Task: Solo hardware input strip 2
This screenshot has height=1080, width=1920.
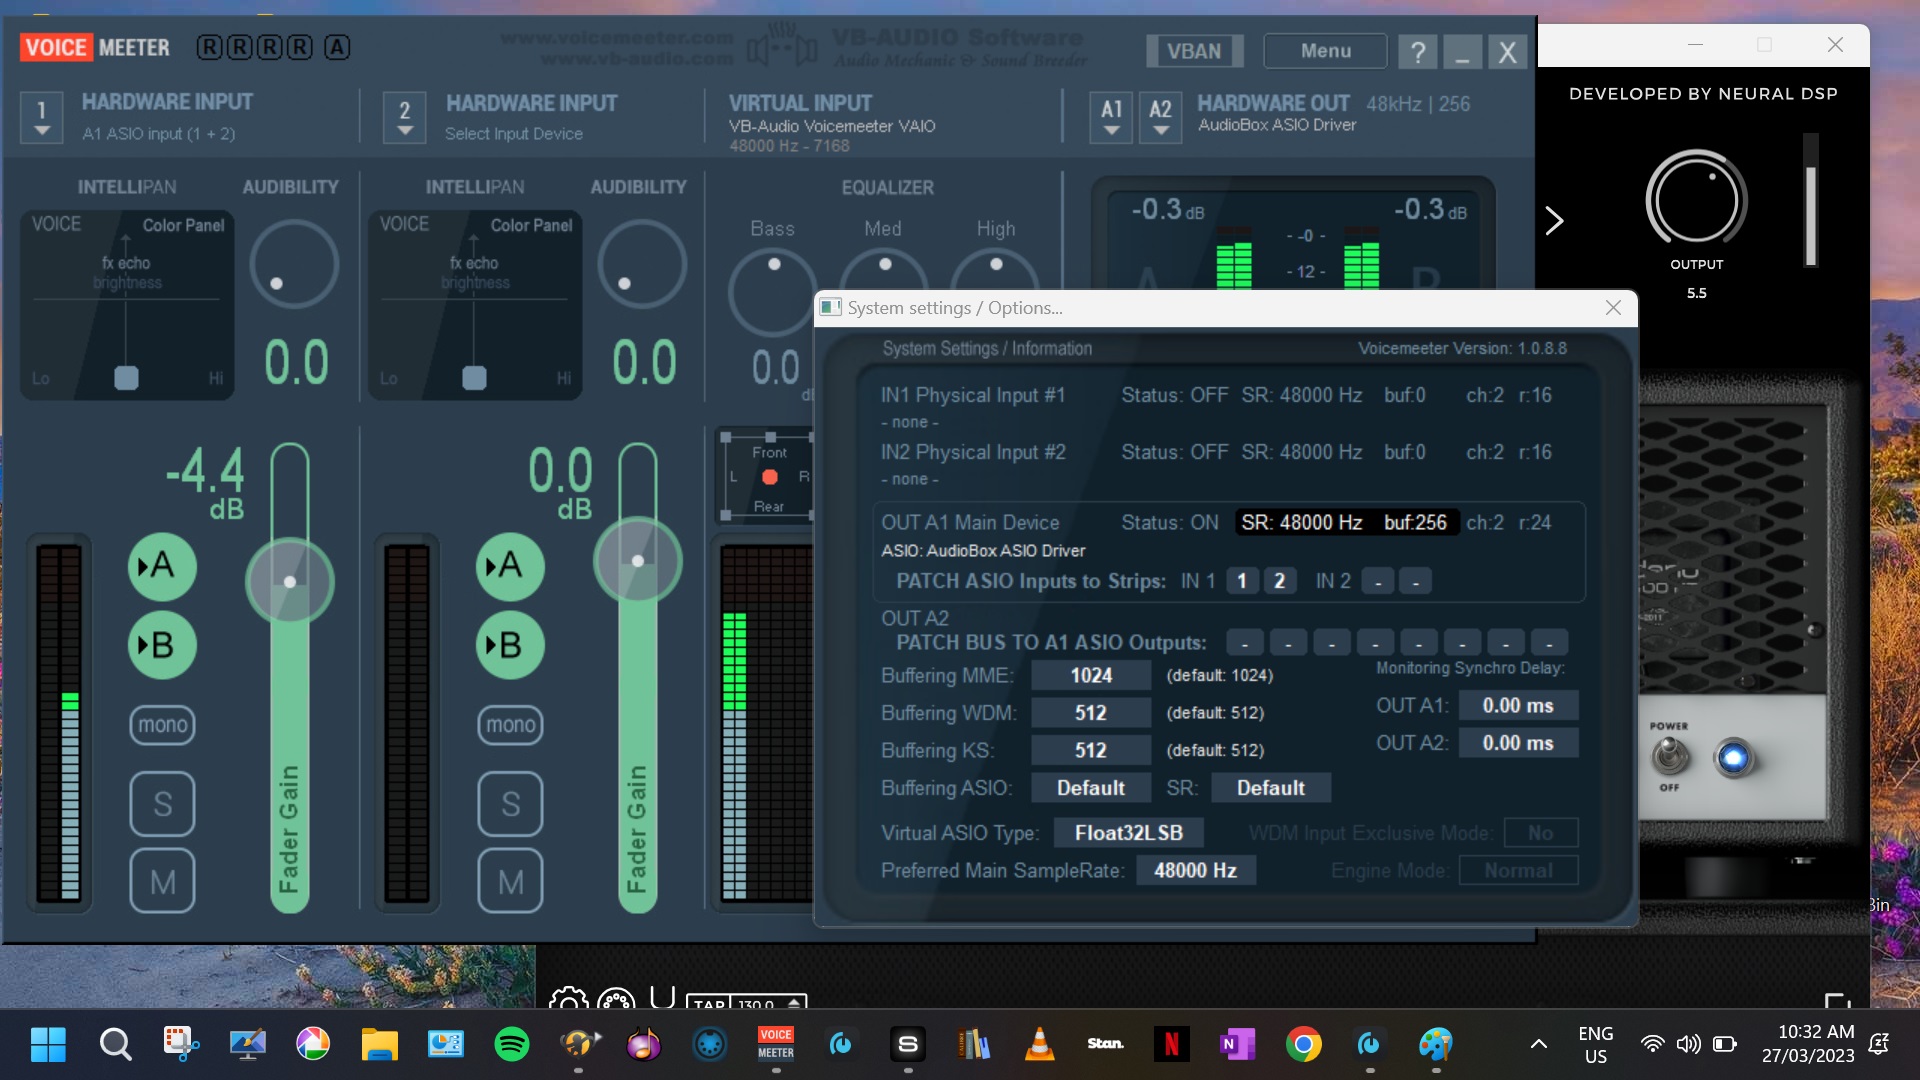Action: 510,804
